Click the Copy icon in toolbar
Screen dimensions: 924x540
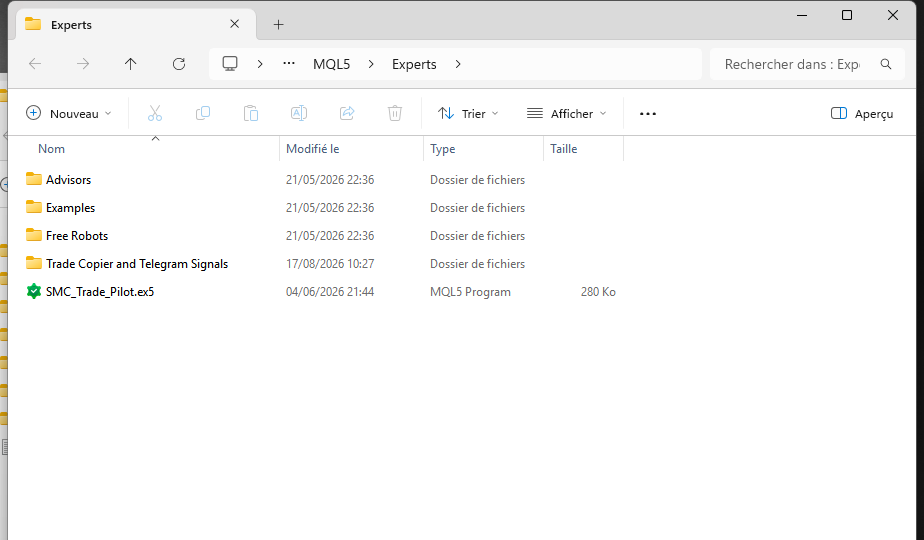(x=203, y=113)
